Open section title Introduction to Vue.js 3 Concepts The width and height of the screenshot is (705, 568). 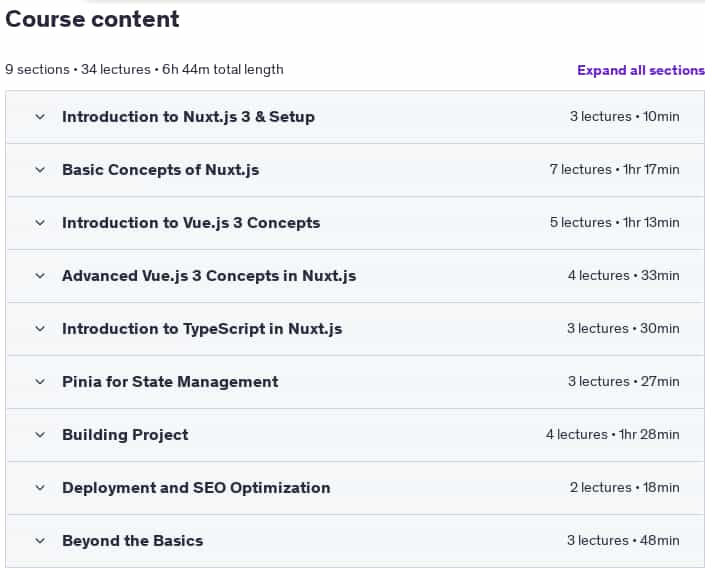(x=191, y=223)
